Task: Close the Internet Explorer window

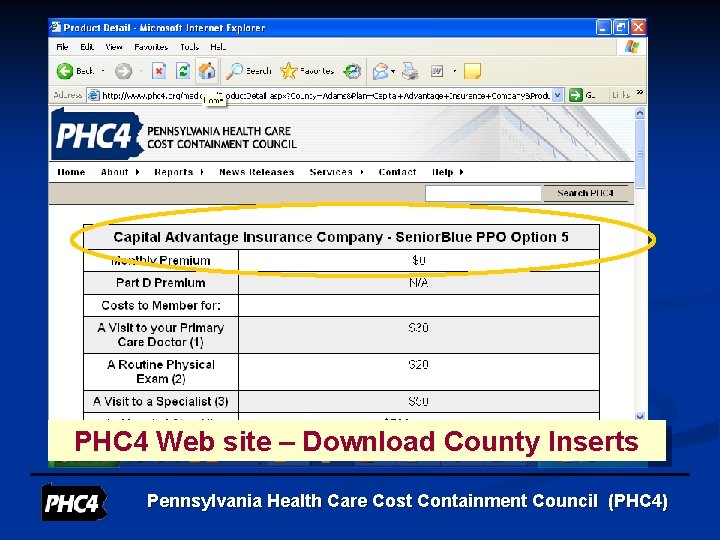Action: pyautogui.click(x=638, y=28)
